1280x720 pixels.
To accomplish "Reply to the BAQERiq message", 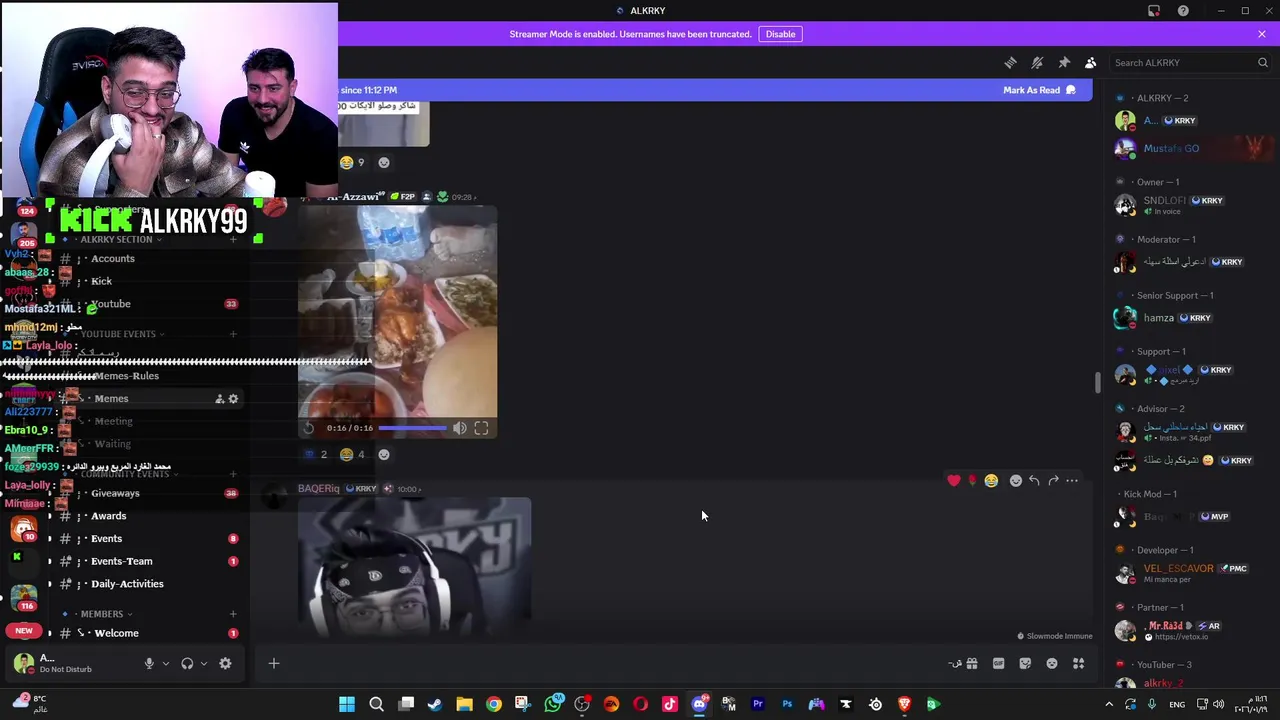I will click(1034, 481).
